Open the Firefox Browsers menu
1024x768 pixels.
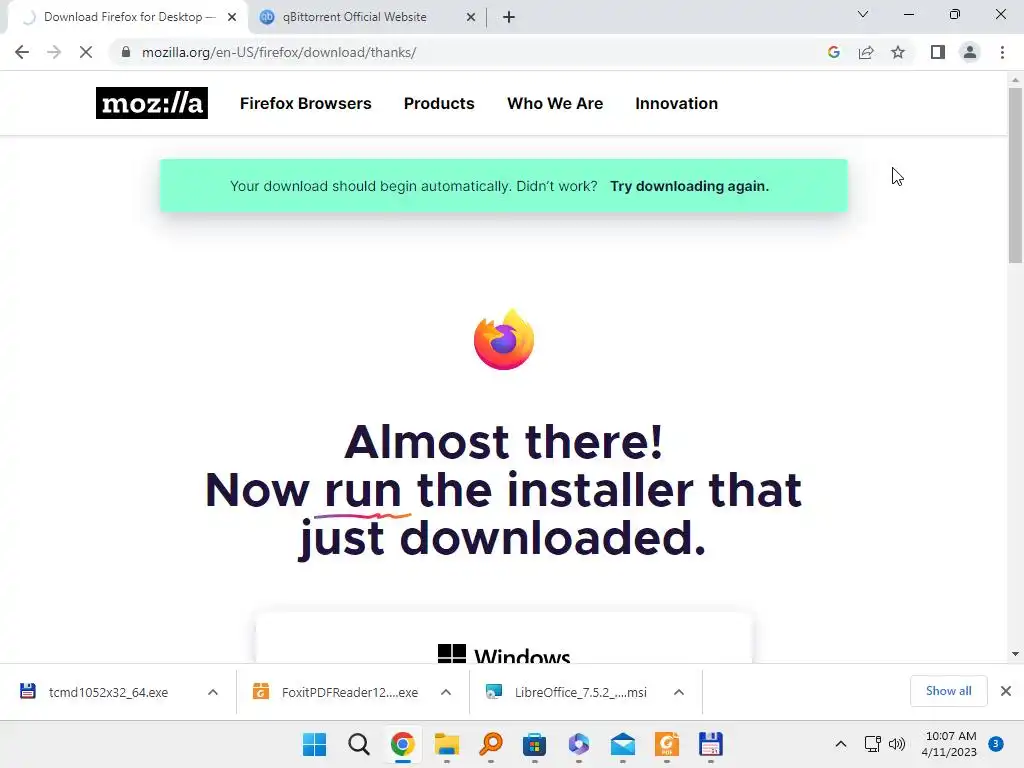(306, 103)
